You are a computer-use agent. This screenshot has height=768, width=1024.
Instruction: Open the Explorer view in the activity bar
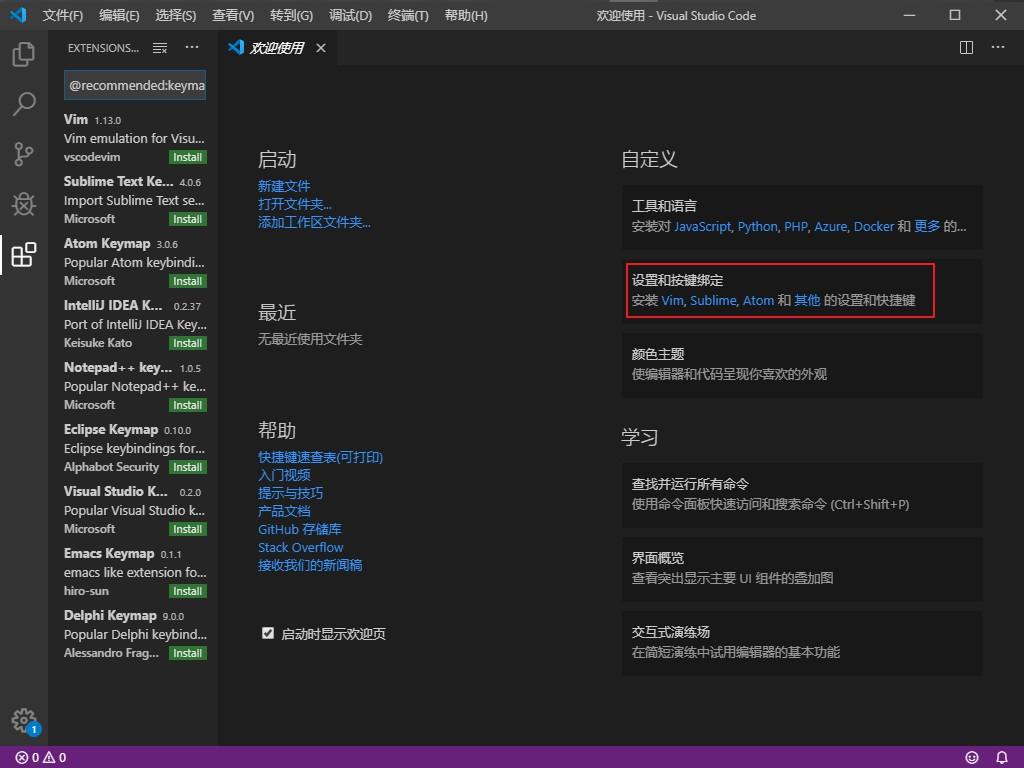pyautogui.click(x=22, y=56)
